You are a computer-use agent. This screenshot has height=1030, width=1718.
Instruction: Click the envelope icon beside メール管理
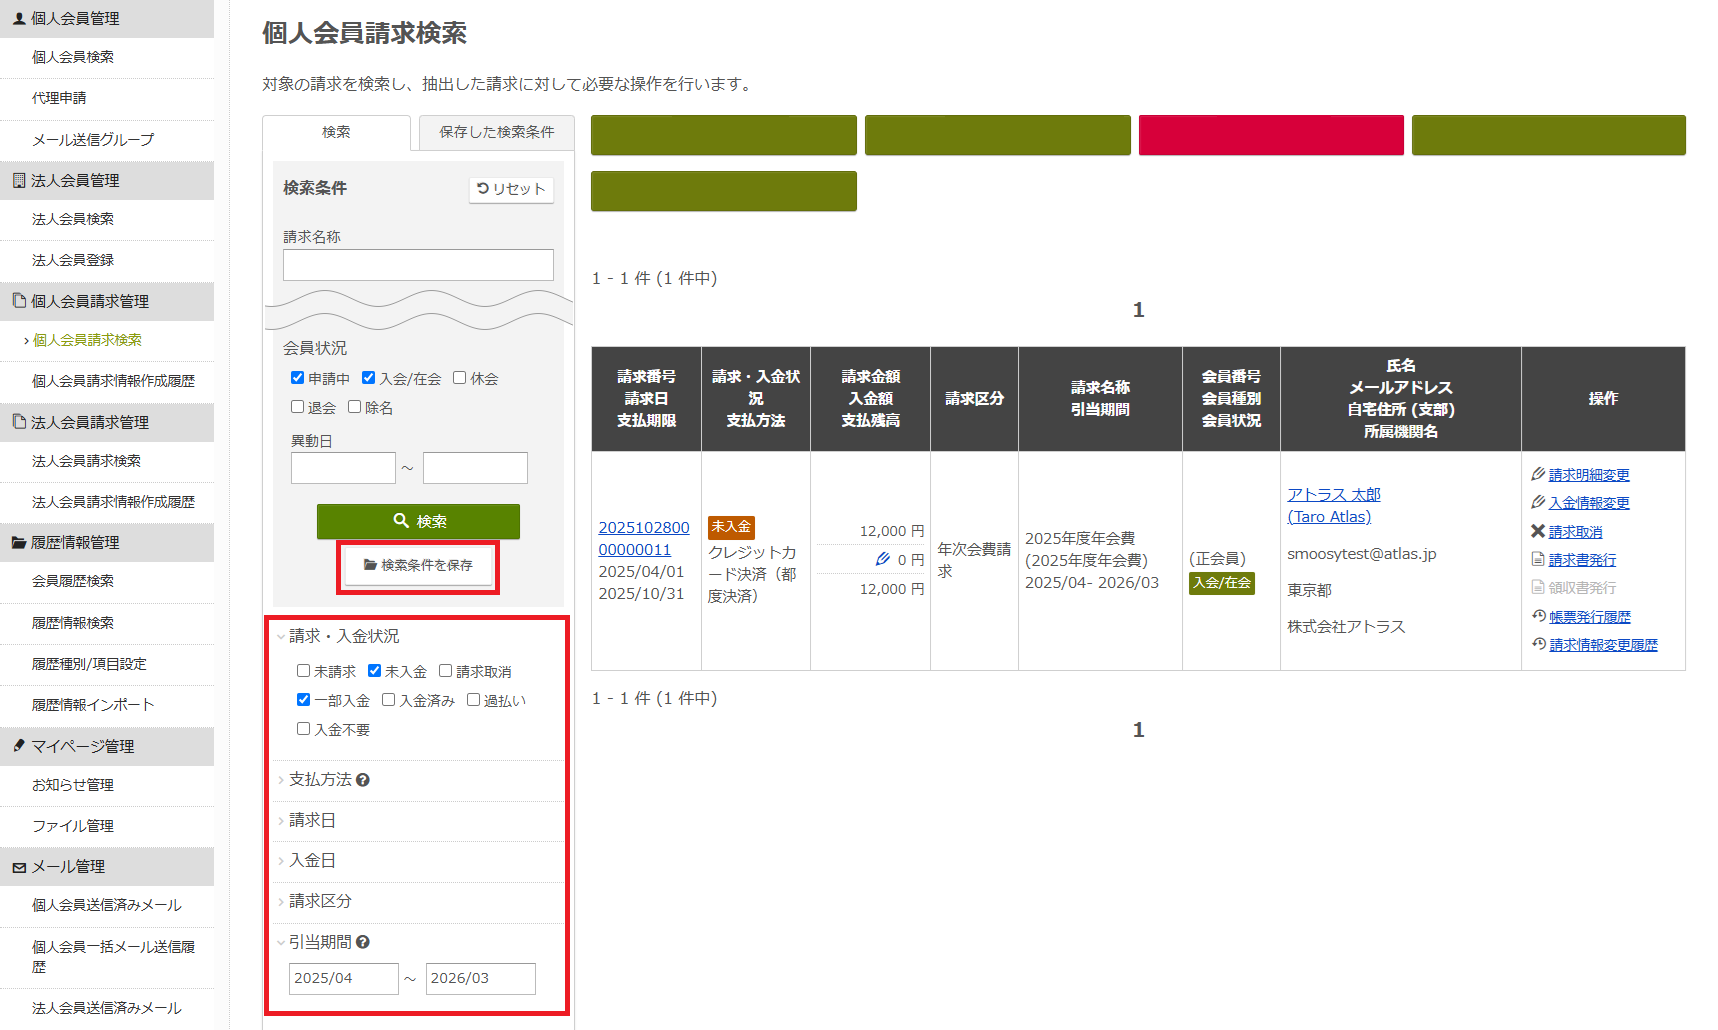pyautogui.click(x=17, y=866)
